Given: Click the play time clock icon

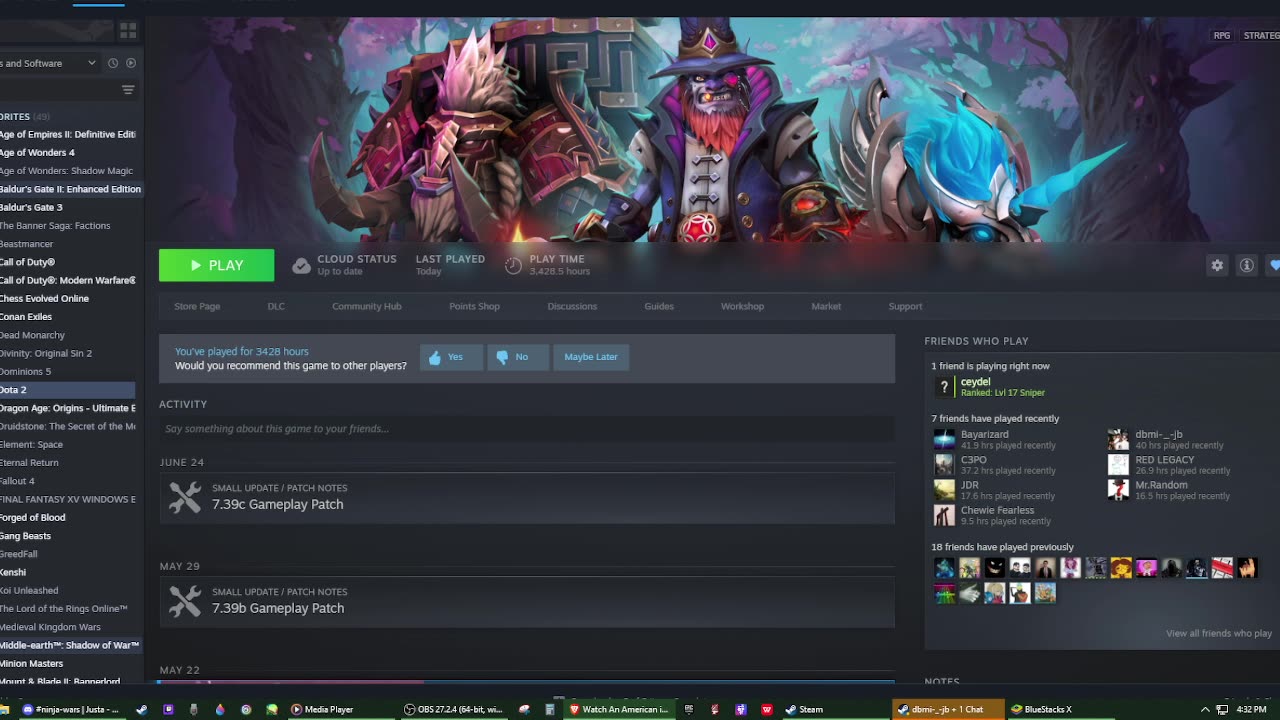Looking at the screenshot, I should coord(513,265).
